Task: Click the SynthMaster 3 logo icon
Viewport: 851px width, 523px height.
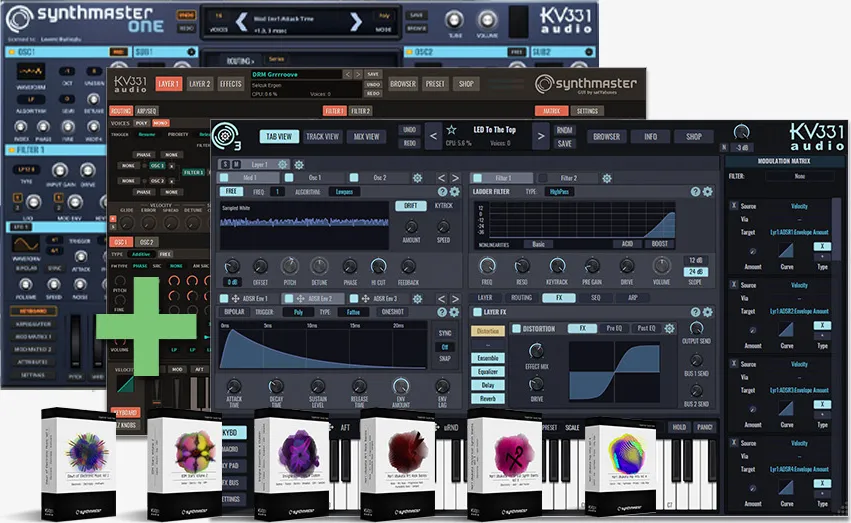Action: (x=226, y=136)
